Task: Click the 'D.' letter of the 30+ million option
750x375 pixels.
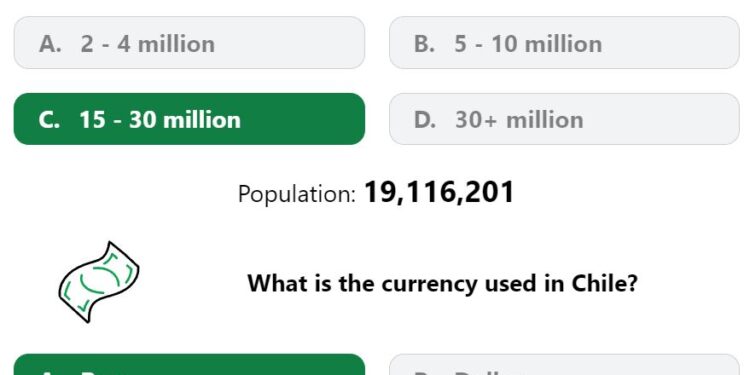Action: [425, 120]
